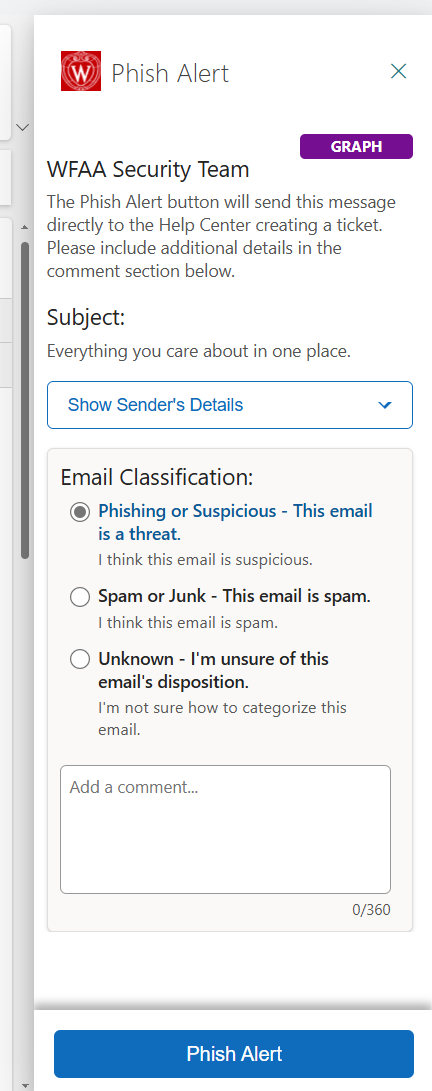This screenshot has width=432, height=1091.
Task: Click the Email Classification heading
Action: point(157,477)
